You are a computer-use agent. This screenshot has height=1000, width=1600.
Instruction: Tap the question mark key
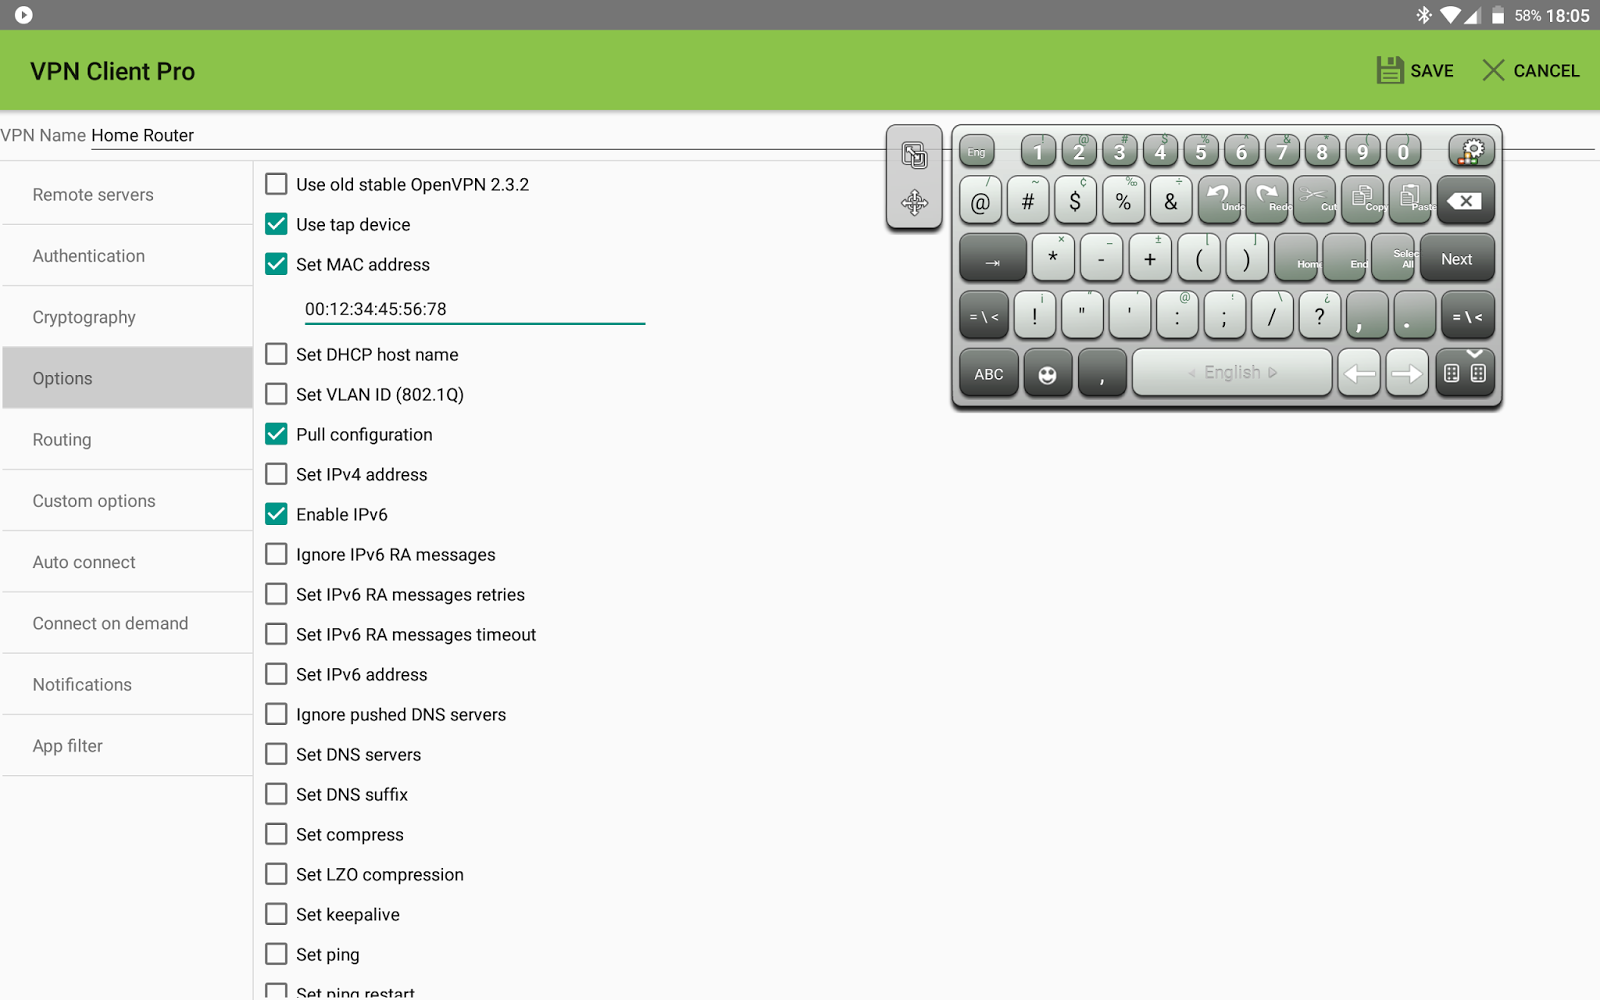1320,316
